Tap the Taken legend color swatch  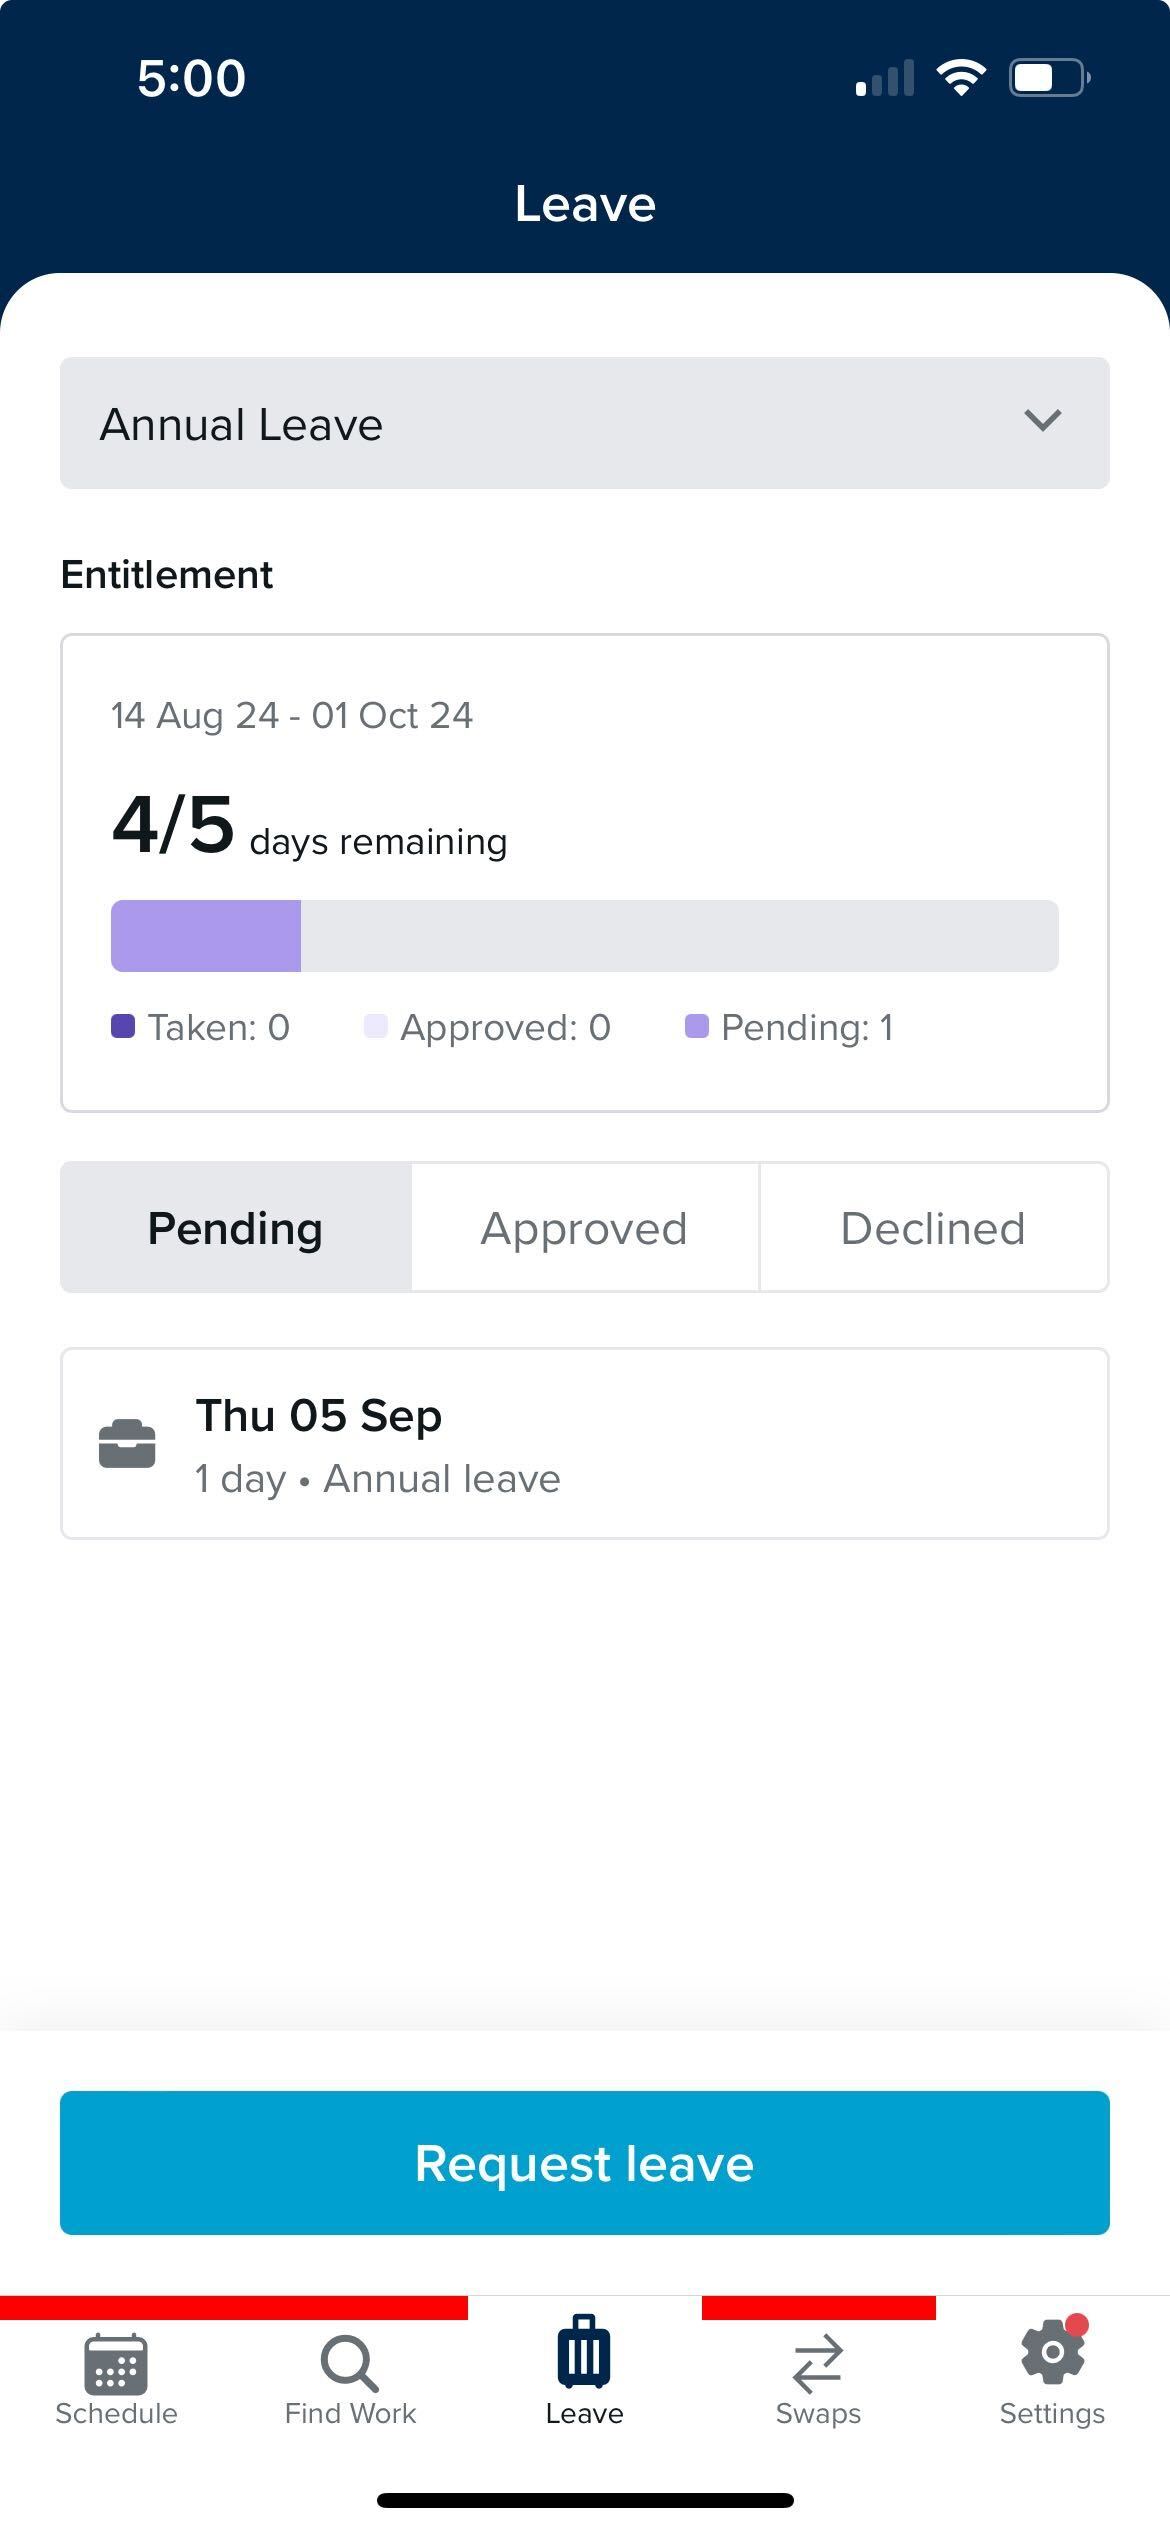click(x=123, y=1026)
